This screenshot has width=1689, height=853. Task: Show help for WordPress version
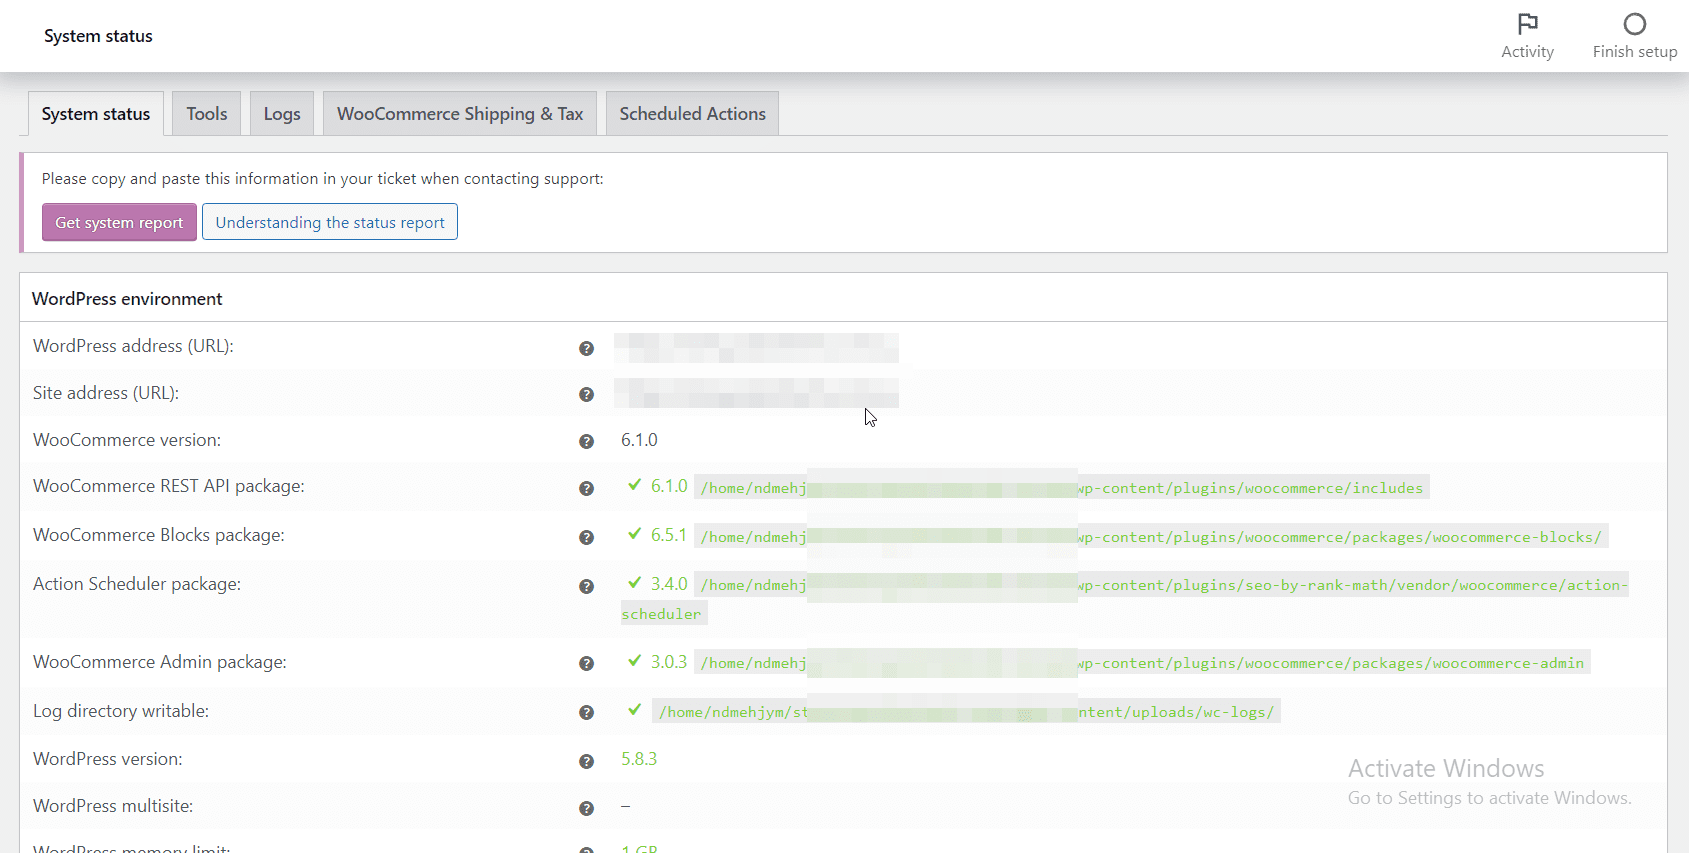(586, 761)
